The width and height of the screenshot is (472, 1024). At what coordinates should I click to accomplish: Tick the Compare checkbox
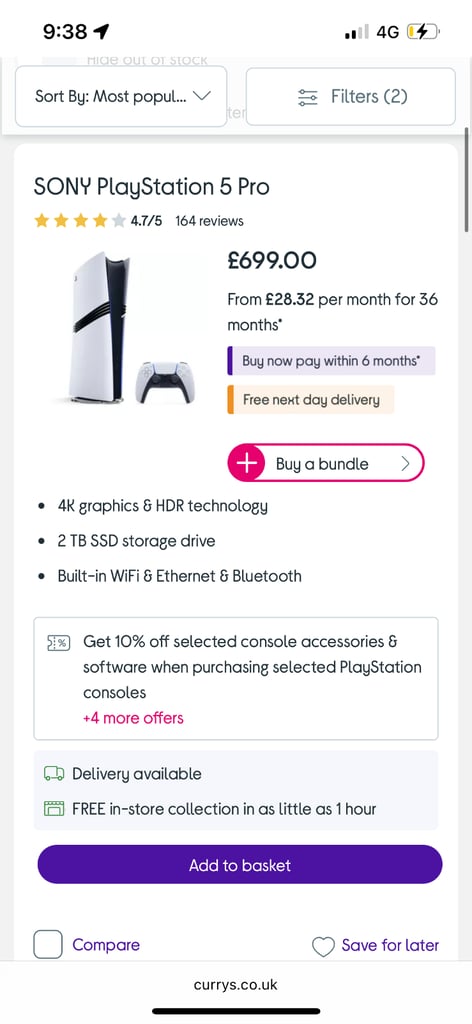[48, 944]
